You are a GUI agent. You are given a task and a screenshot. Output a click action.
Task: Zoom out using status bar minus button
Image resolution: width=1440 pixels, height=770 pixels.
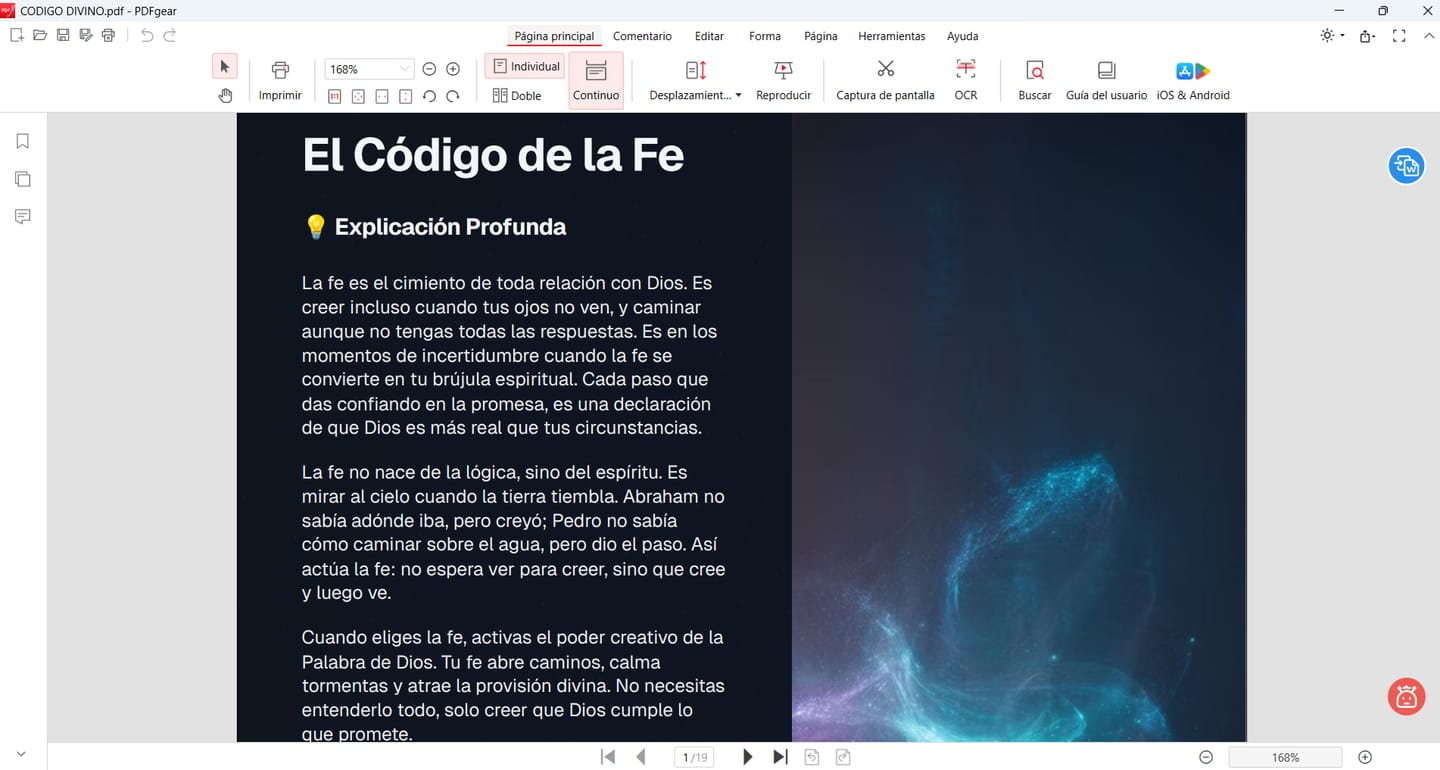pyautogui.click(x=1206, y=757)
